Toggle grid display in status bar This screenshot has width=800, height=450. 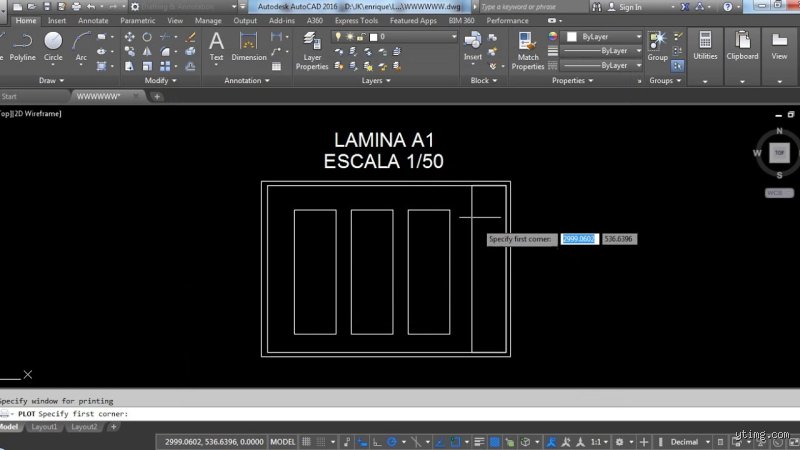pyautogui.click(x=306, y=442)
